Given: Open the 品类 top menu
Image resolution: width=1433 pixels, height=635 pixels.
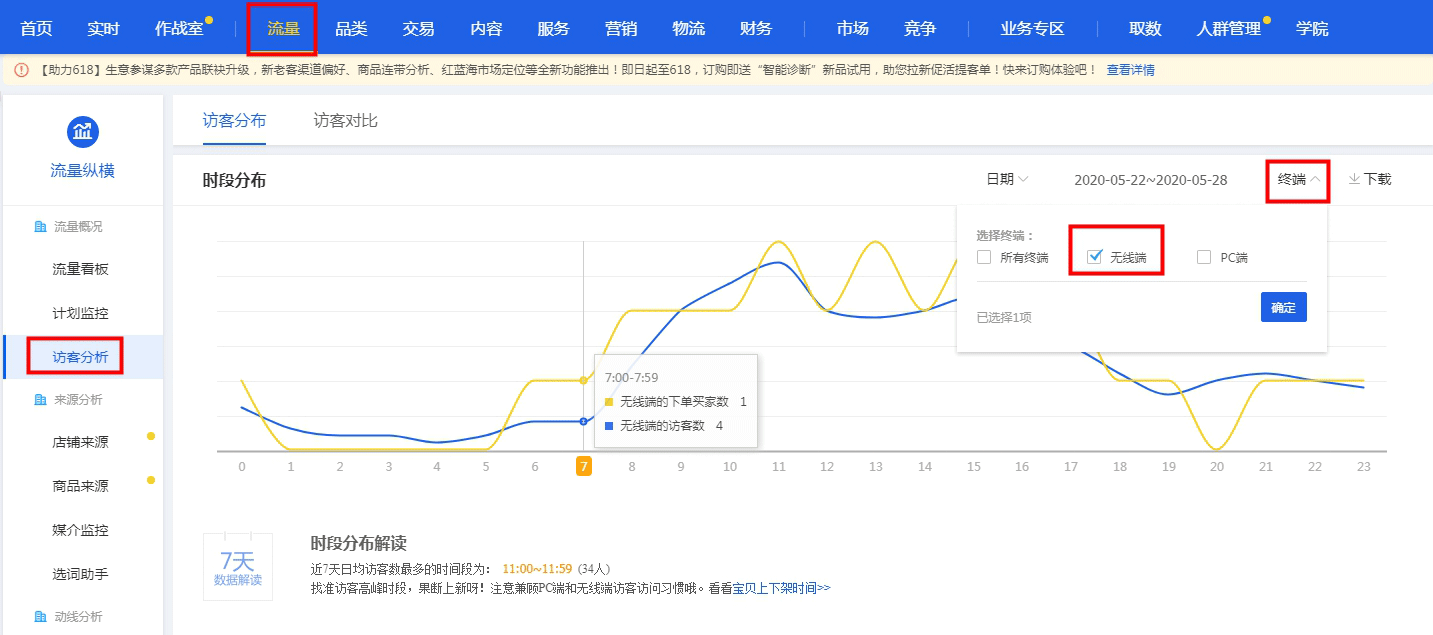Looking at the screenshot, I should click(351, 28).
